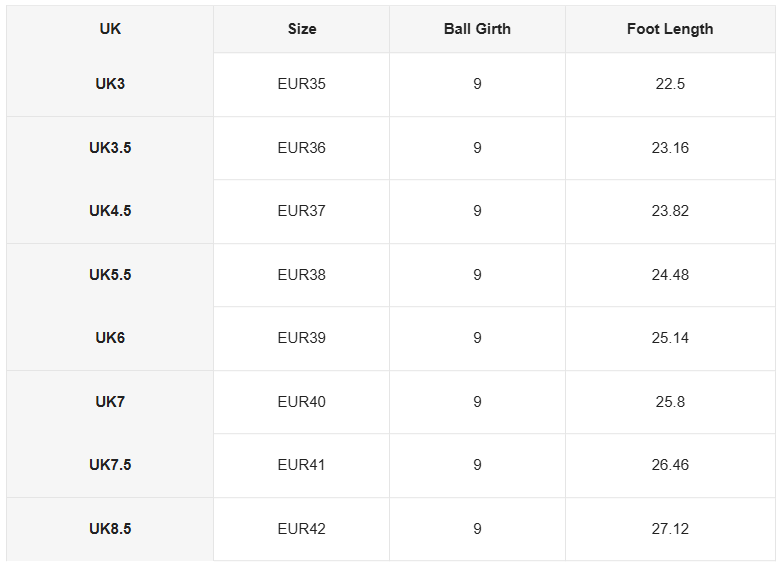Select the UK3.5 row label
Screen dimensions: 777x566
pos(110,148)
